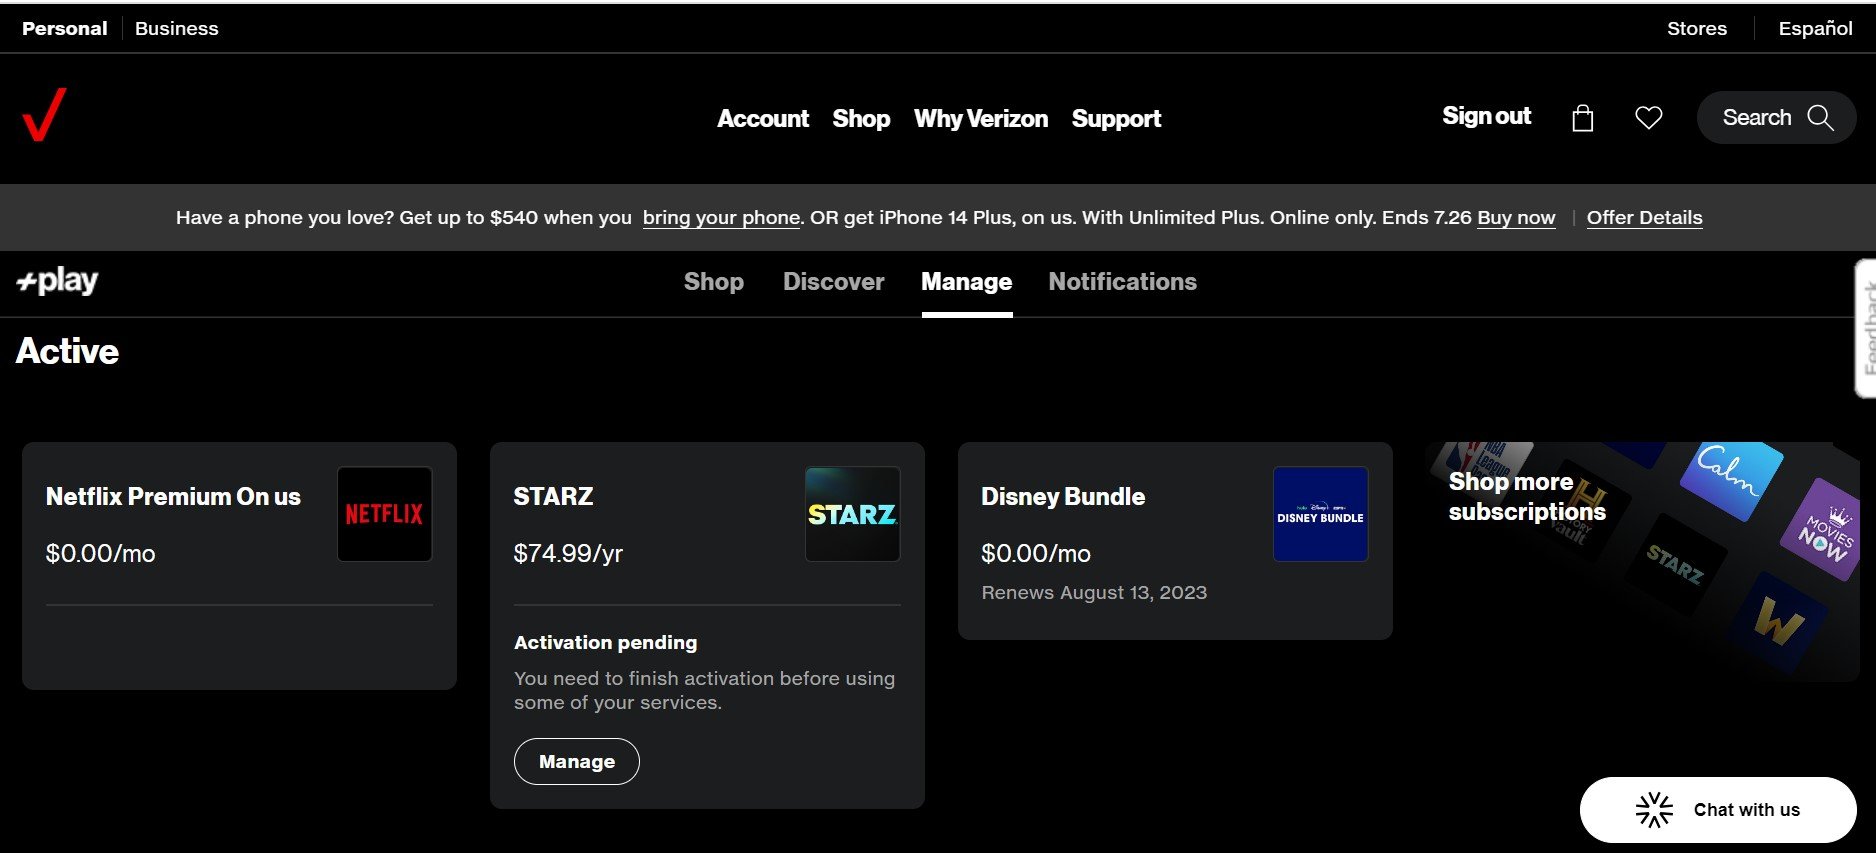The image size is (1876, 853).
Task: Click the Activation pending heading
Action: click(606, 643)
